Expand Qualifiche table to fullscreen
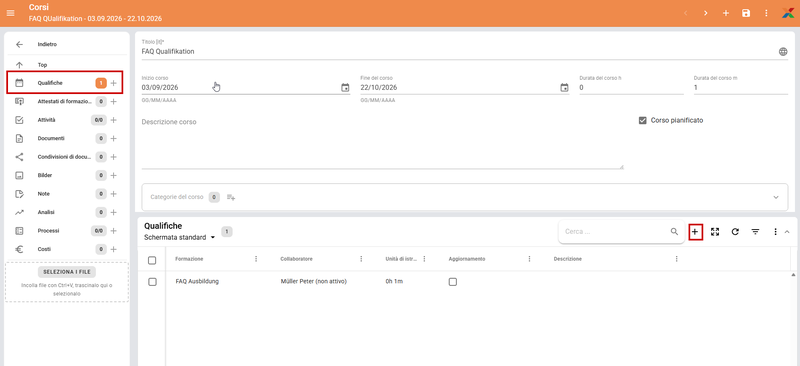800x366 pixels. 715,232
